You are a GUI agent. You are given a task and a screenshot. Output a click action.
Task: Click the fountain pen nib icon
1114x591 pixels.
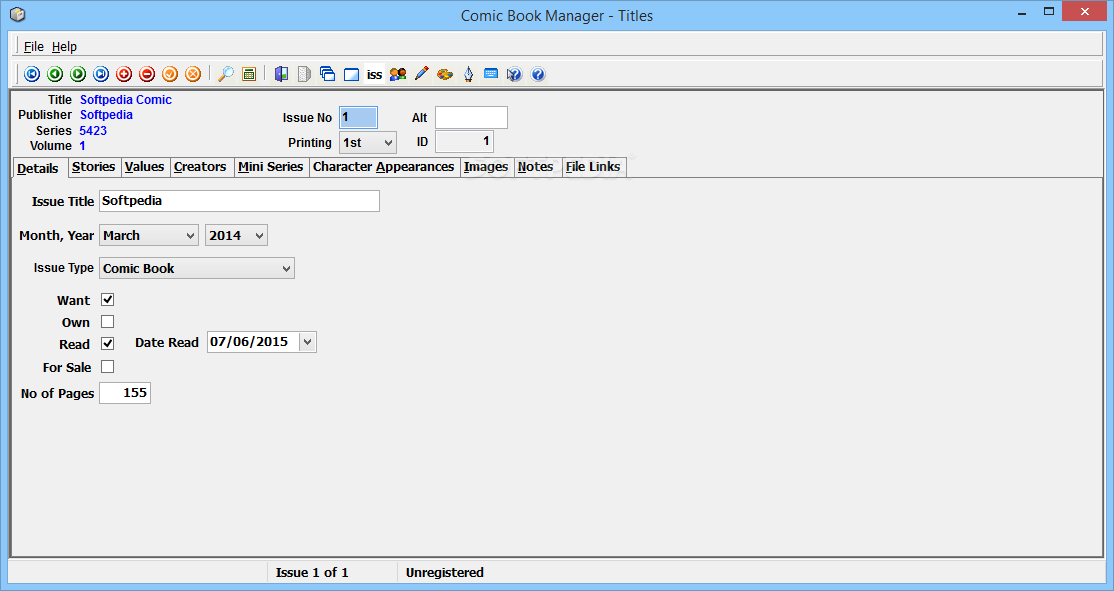(468, 74)
